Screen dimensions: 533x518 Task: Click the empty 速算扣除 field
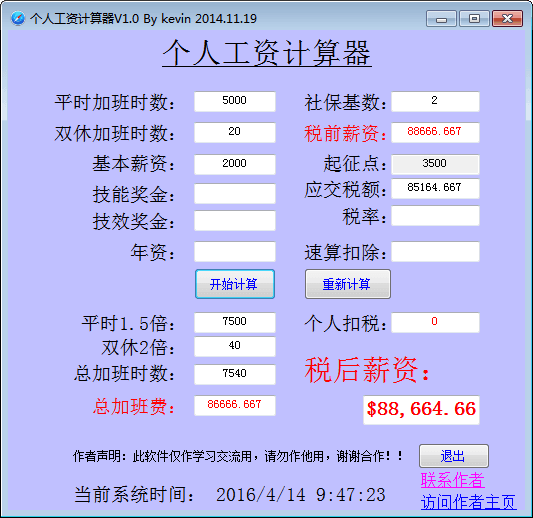435,252
